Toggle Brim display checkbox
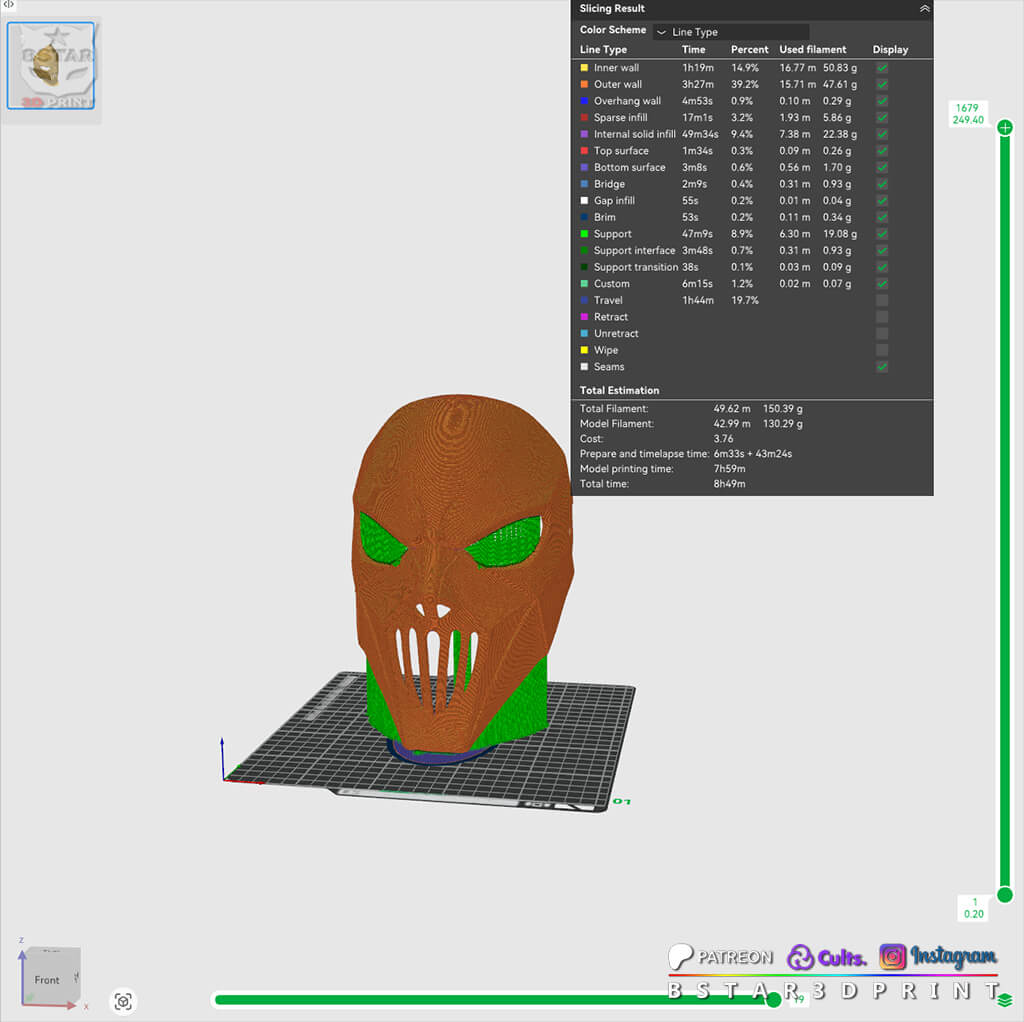 tap(882, 217)
